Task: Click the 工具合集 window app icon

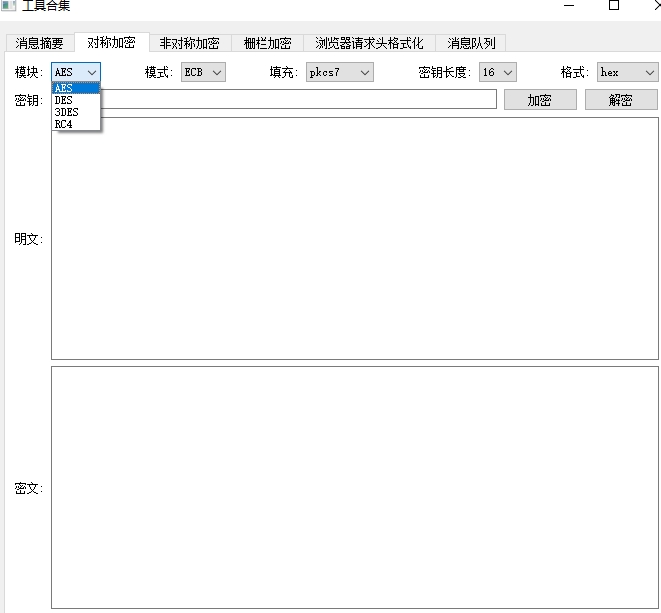Action: click(x=8, y=5)
